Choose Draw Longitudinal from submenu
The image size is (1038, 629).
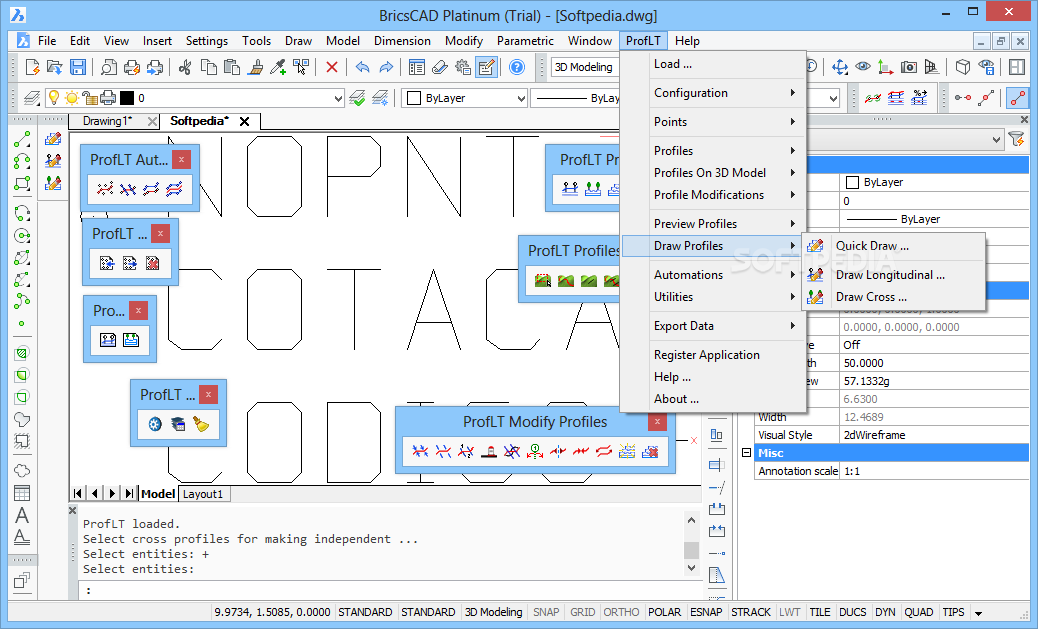click(893, 275)
